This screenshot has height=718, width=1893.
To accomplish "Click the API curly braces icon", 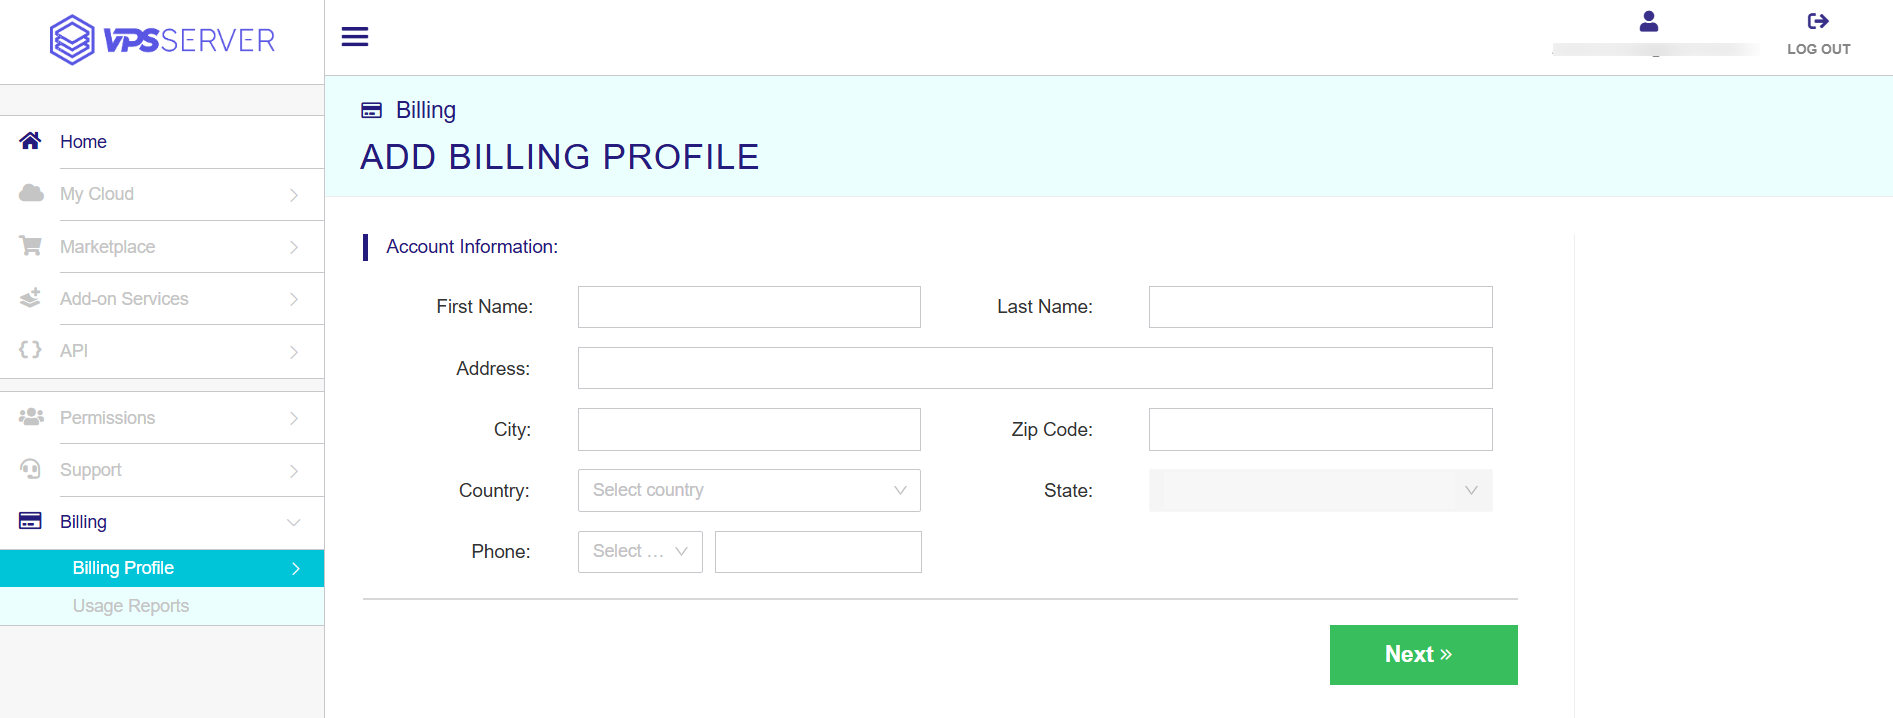I will (30, 350).
